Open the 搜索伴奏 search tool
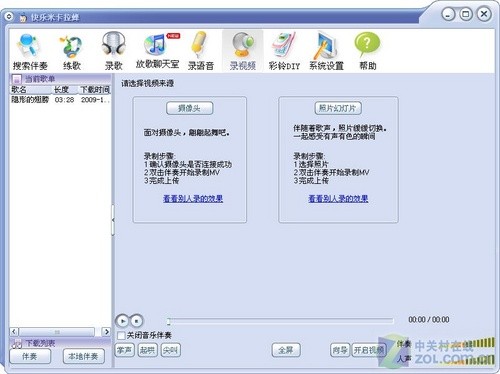This screenshot has height=374, width=500. (x=30, y=51)
